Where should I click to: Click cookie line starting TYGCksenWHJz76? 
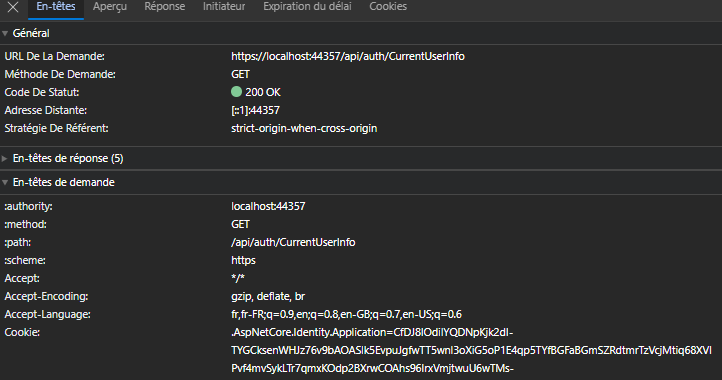472,350
